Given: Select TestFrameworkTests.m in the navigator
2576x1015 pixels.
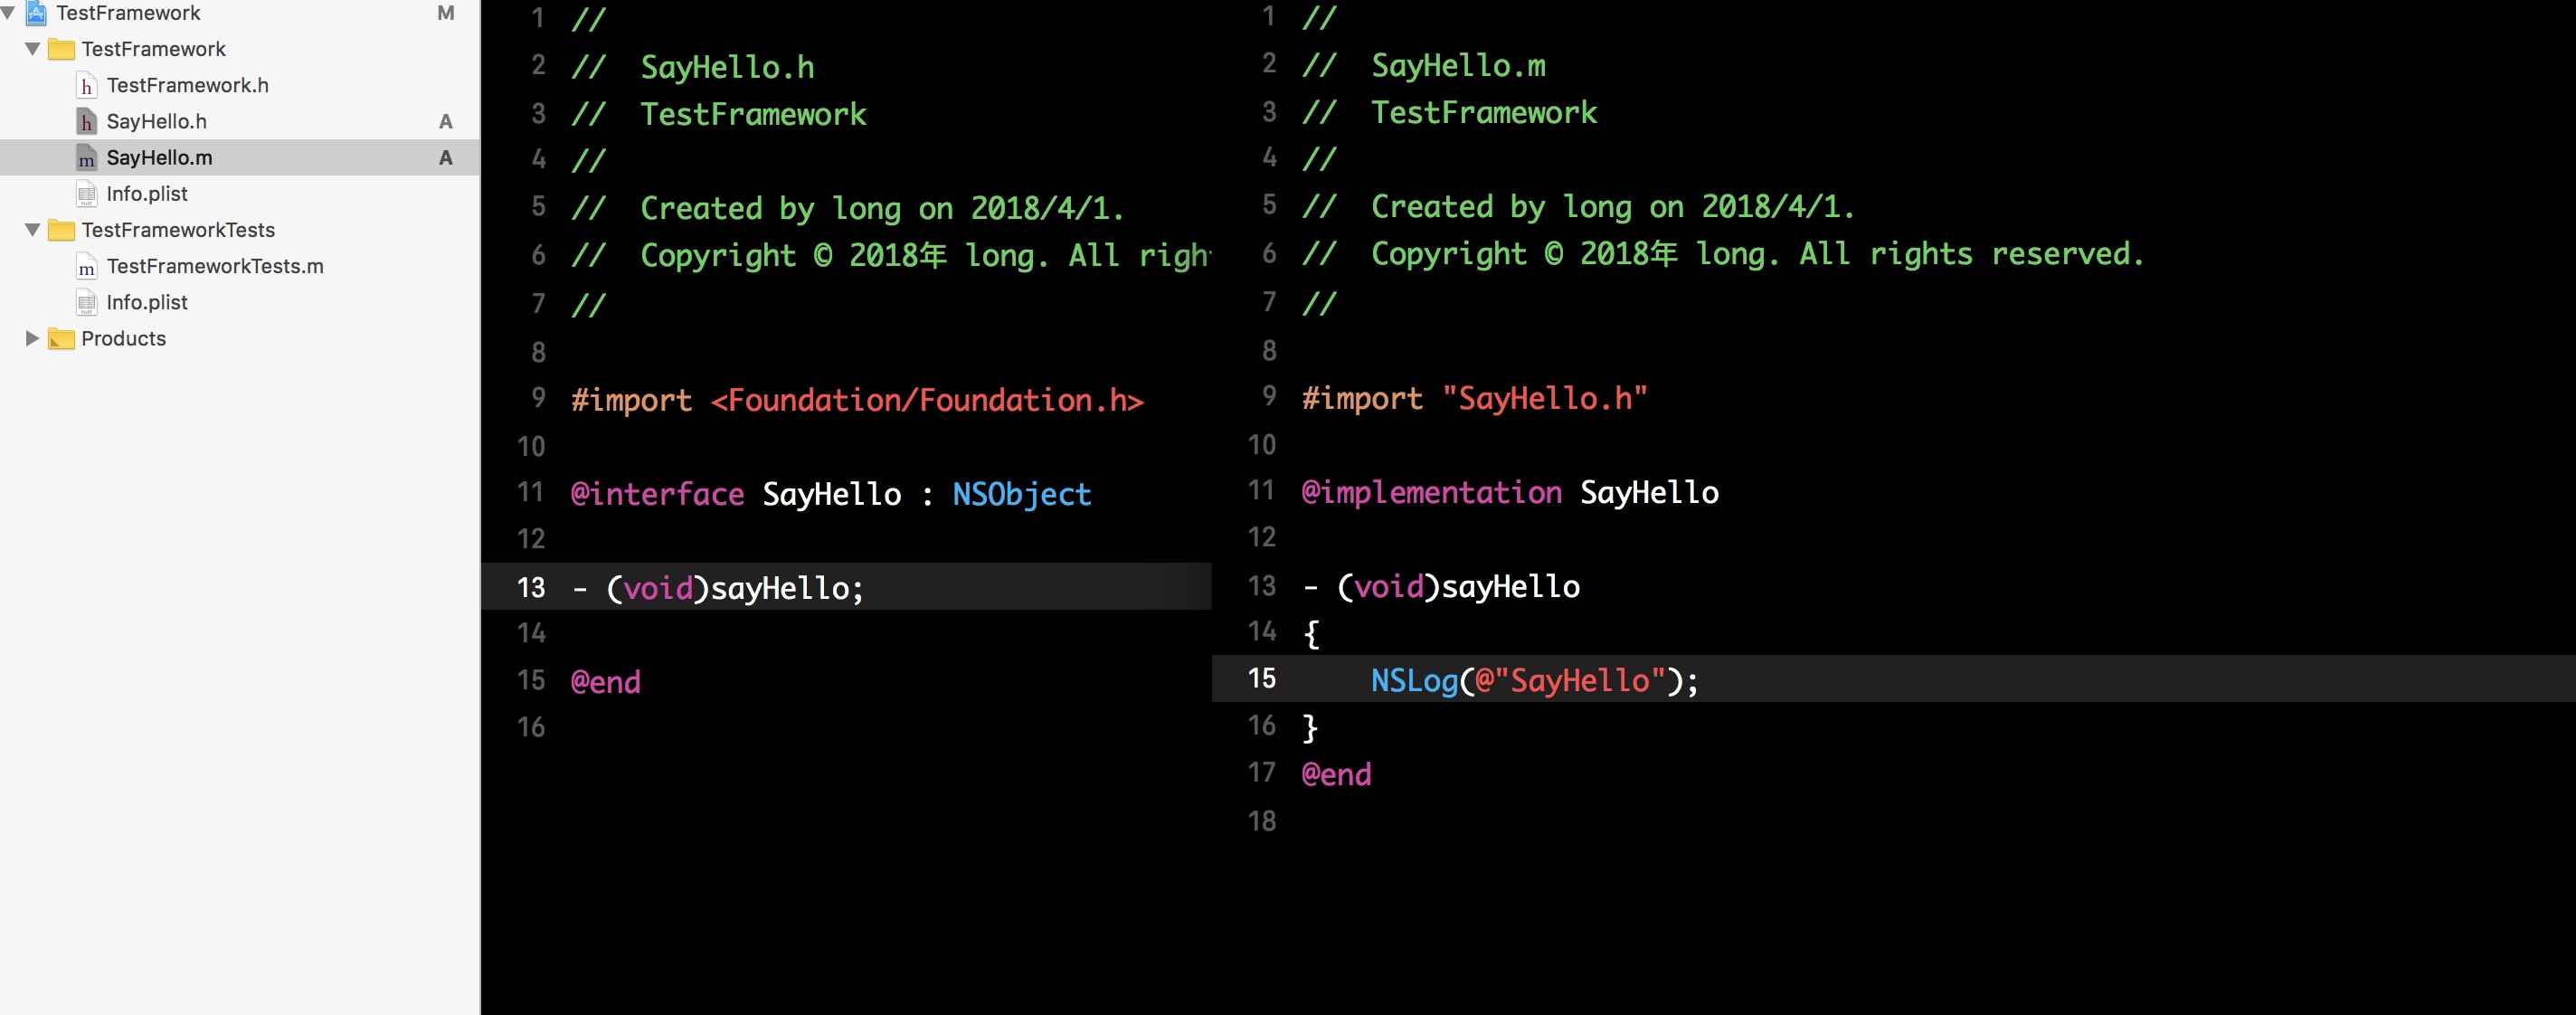Looking at the screenshot, I should [215, 267].
